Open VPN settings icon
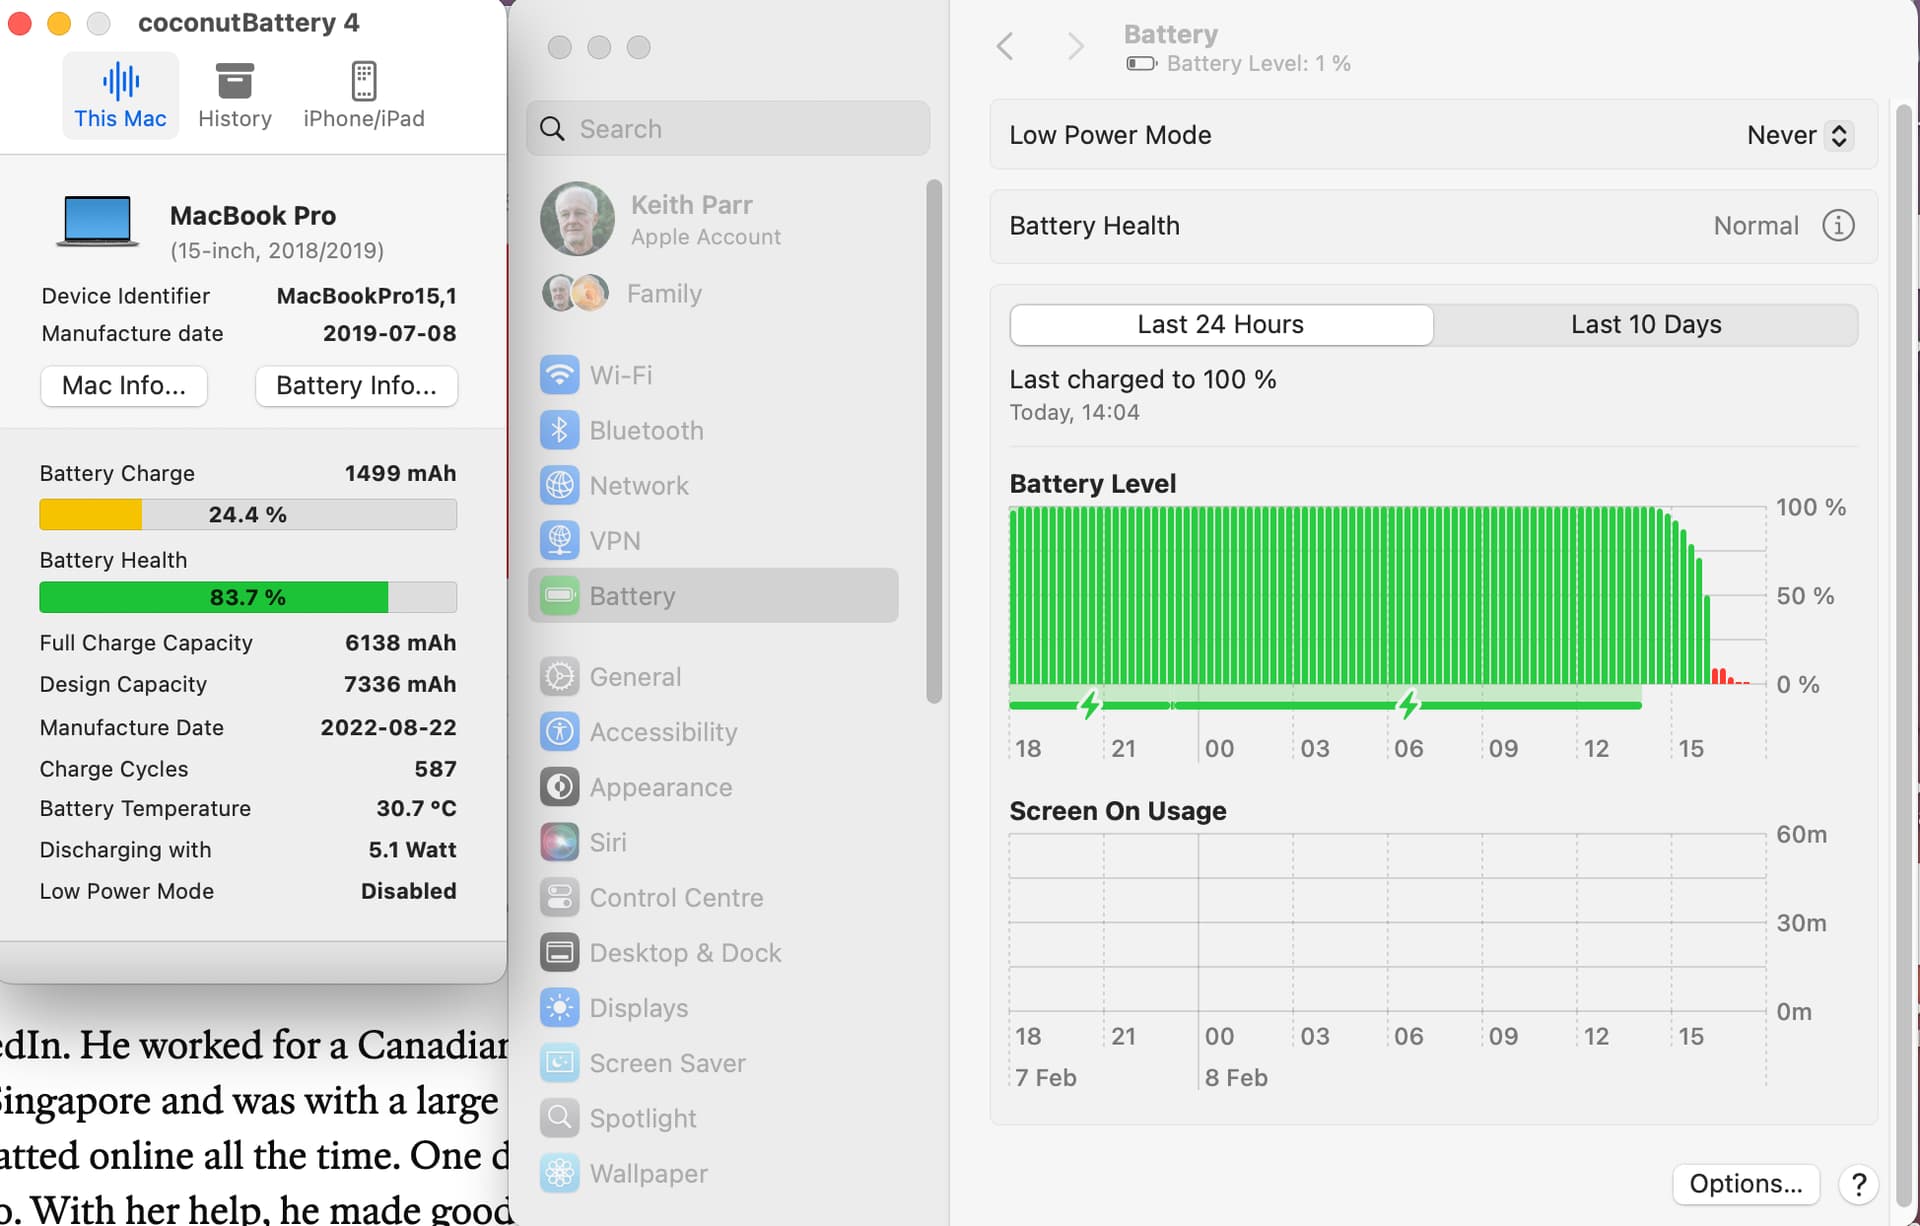Screen dimensions: 1920x1226 pos(560,540)
